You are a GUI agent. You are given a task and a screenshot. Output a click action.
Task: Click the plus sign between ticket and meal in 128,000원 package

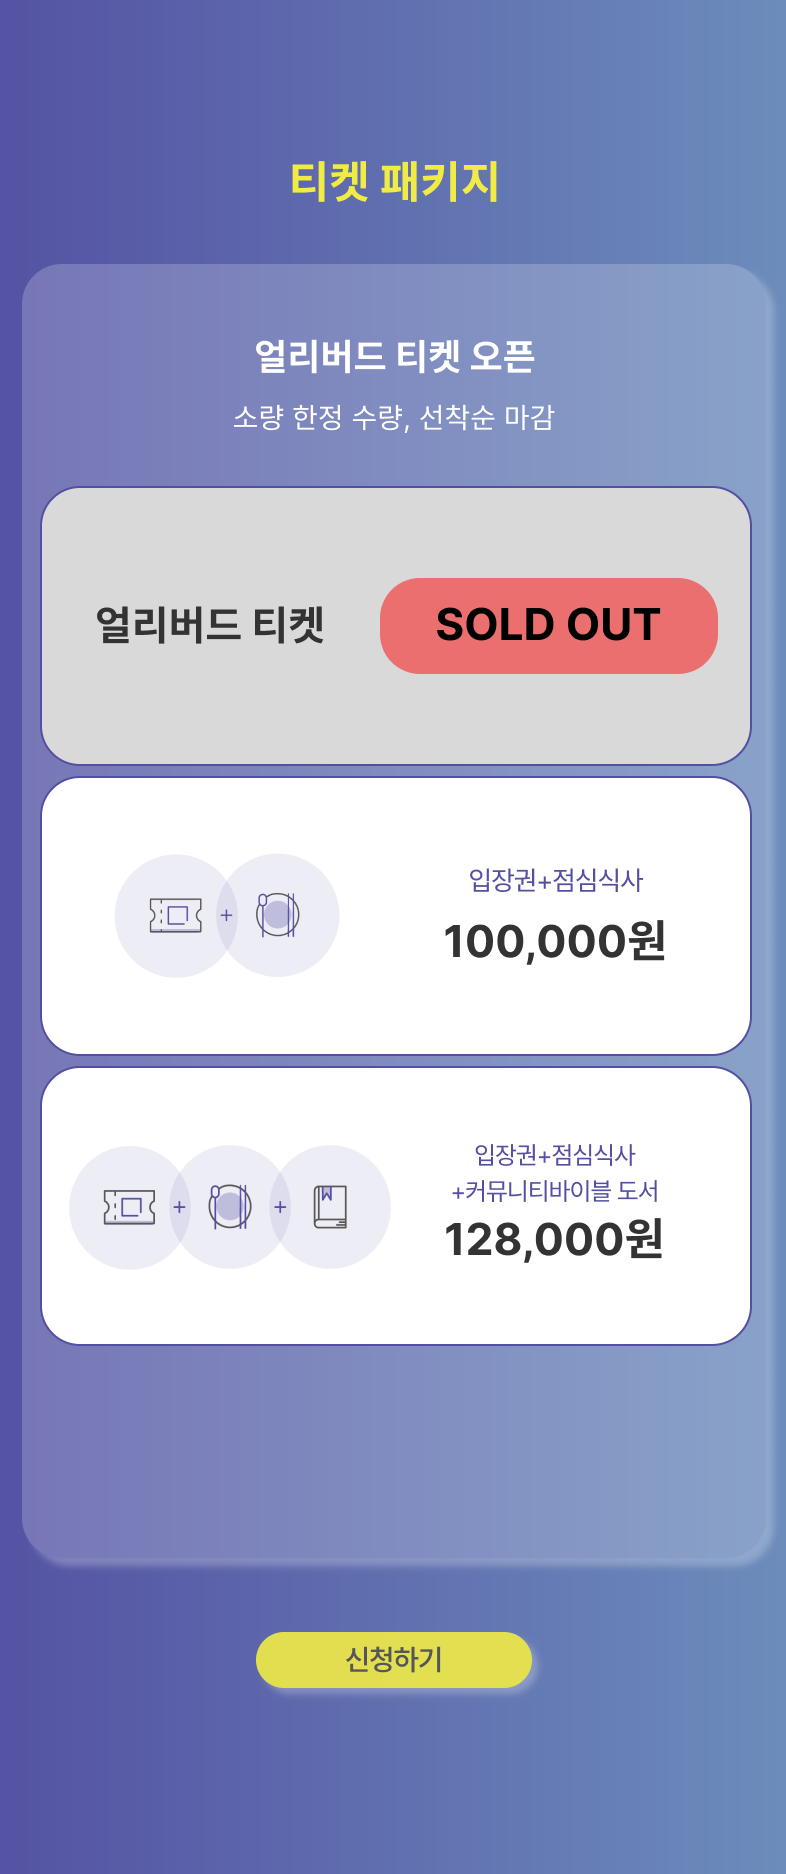[x=180, y=1207]
